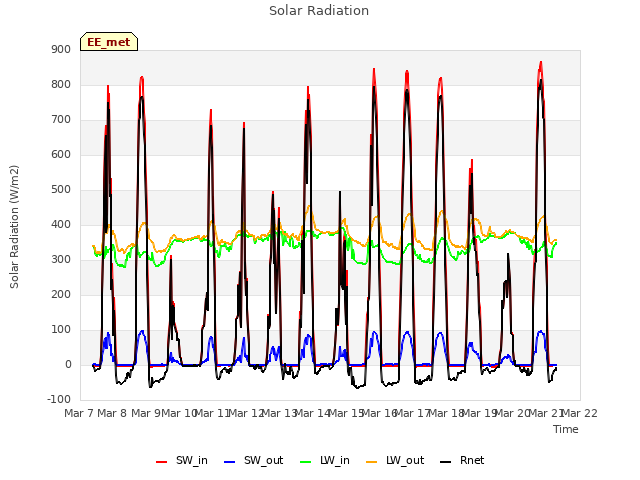Viewport: 640px width, 480px height.
Task: Click the Mar 14 x-axis tick label
Action: [313, 413]
